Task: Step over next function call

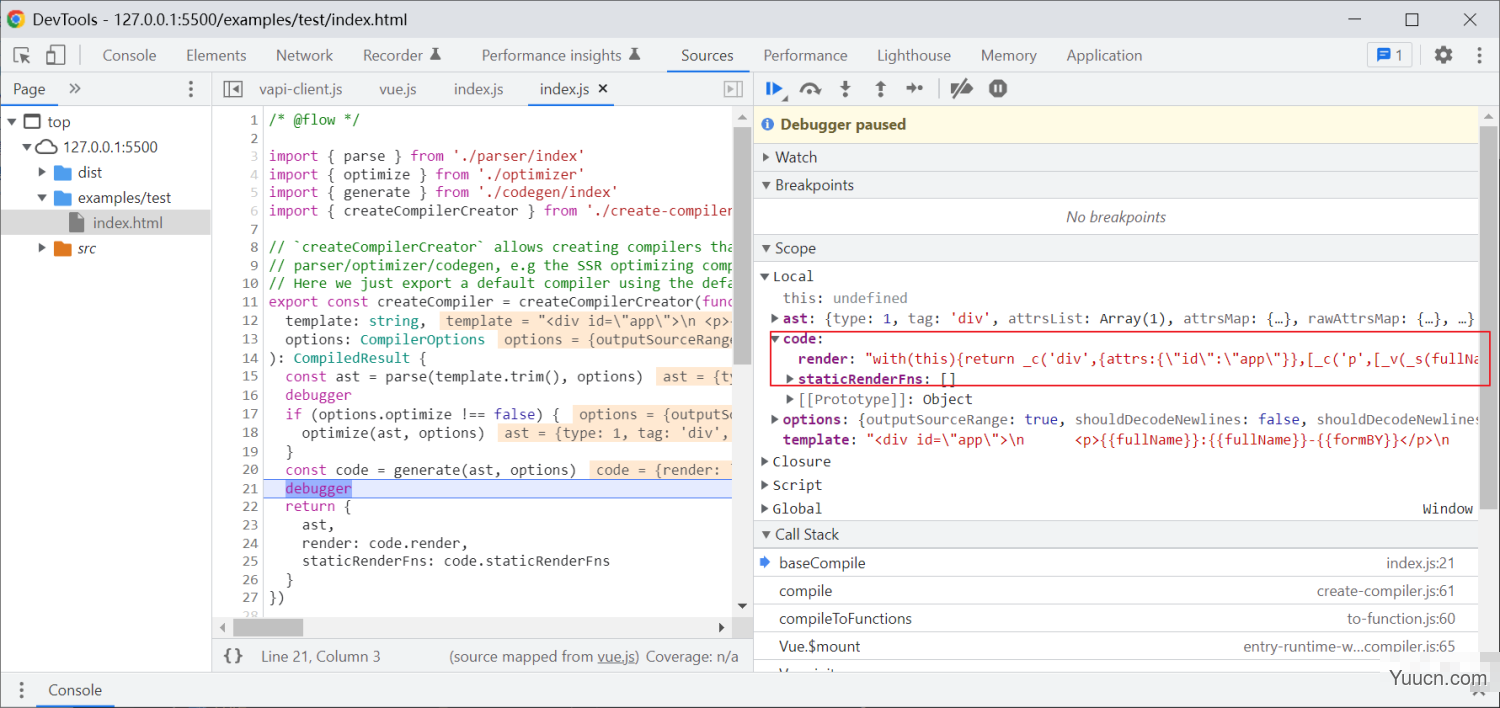Action: click(810, 89)
